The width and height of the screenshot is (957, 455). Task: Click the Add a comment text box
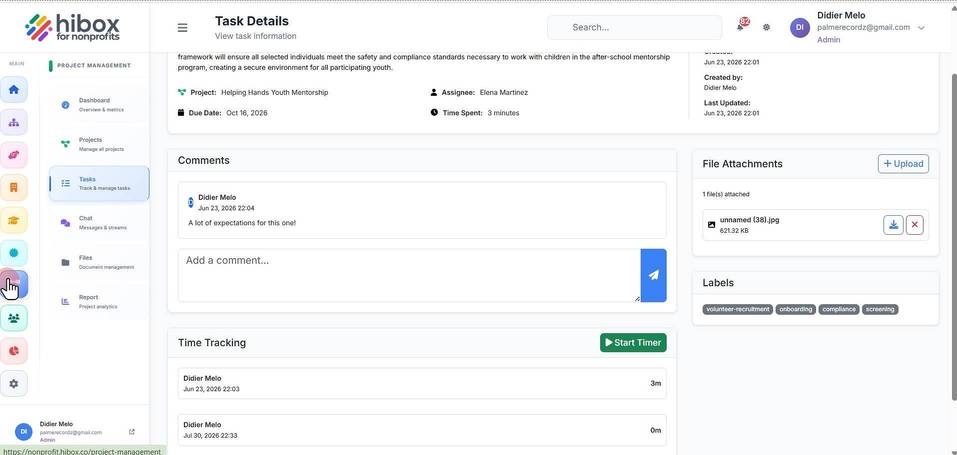tap(410, 275)
